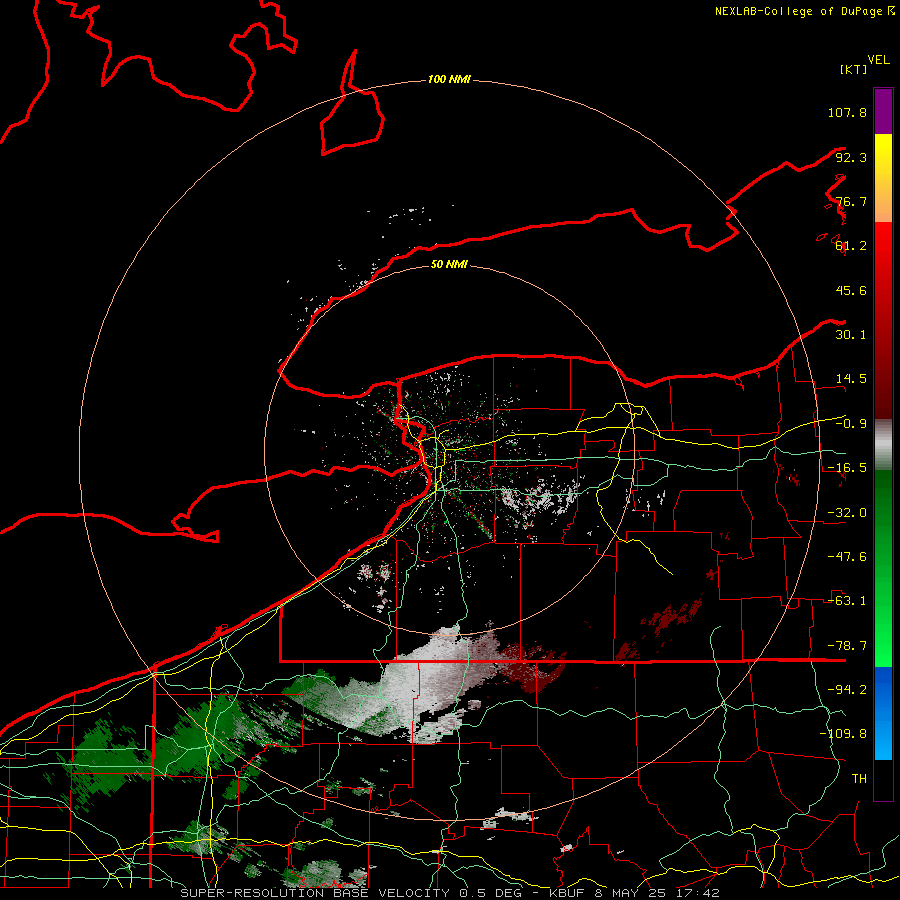Click the purple segment of color bar

coord(883,111)
